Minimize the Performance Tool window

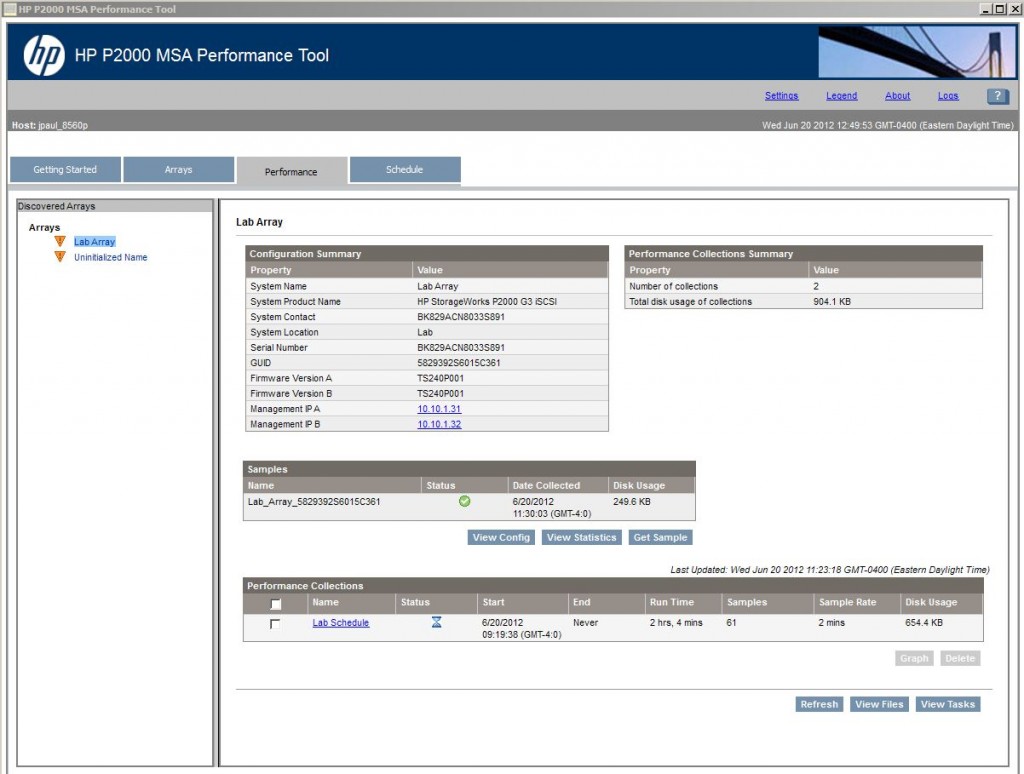click(986, 9)
